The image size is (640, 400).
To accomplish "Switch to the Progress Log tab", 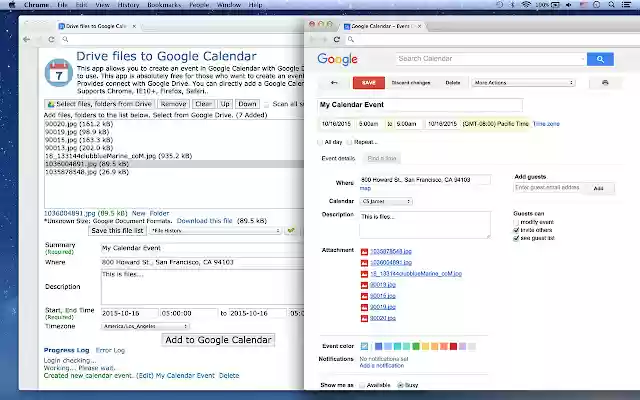I will click(x=66, y=351).
